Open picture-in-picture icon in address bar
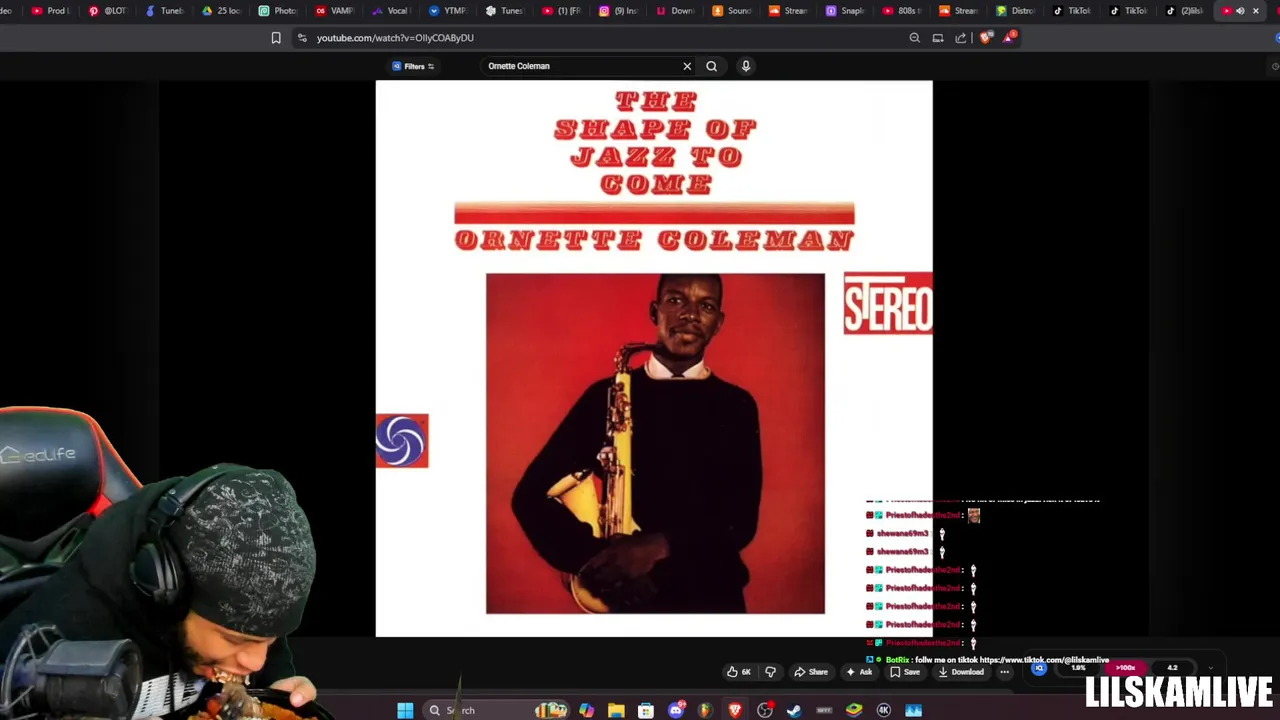Screen dimensions: 1280x720 pyautogui.click(x=938, y=38)
